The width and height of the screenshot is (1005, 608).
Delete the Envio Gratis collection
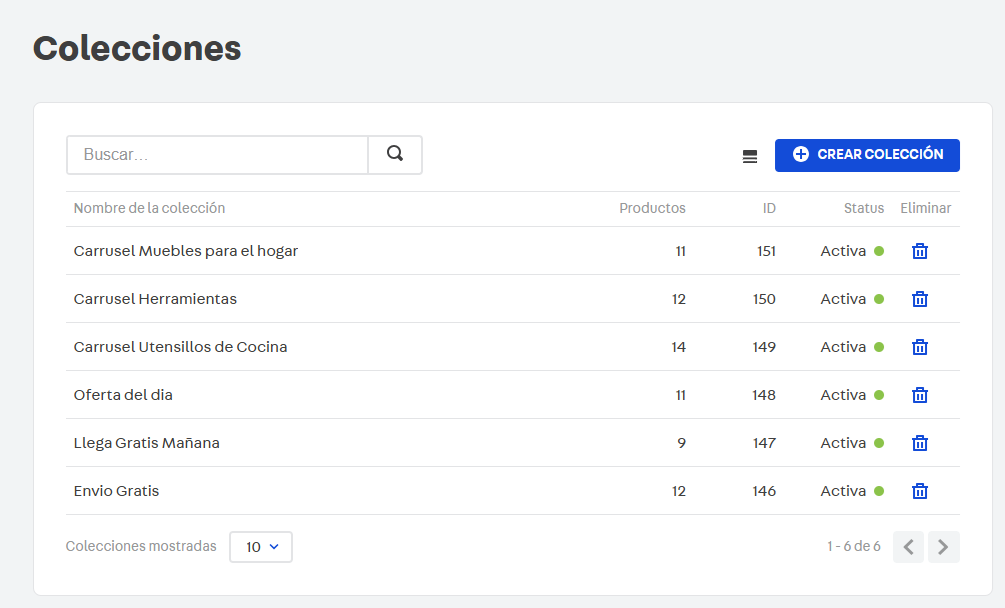point(920,491)
